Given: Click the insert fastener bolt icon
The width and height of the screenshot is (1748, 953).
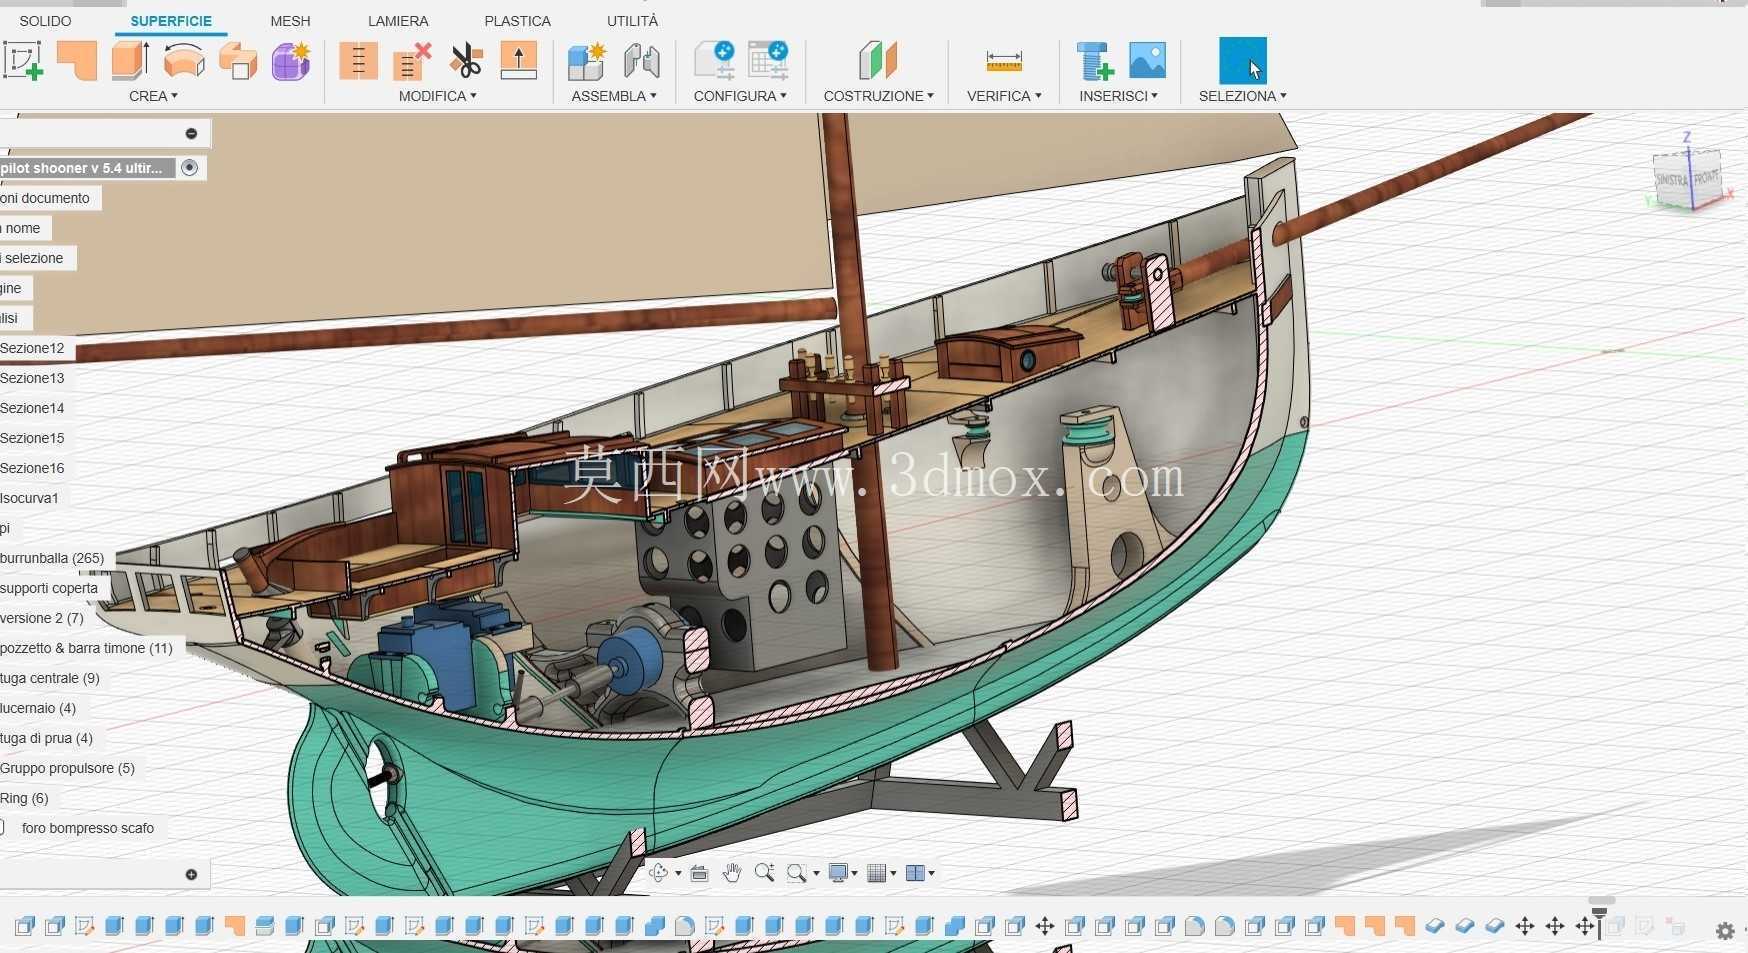Looking at the screenshot, I should click(x=1094, y=61).
